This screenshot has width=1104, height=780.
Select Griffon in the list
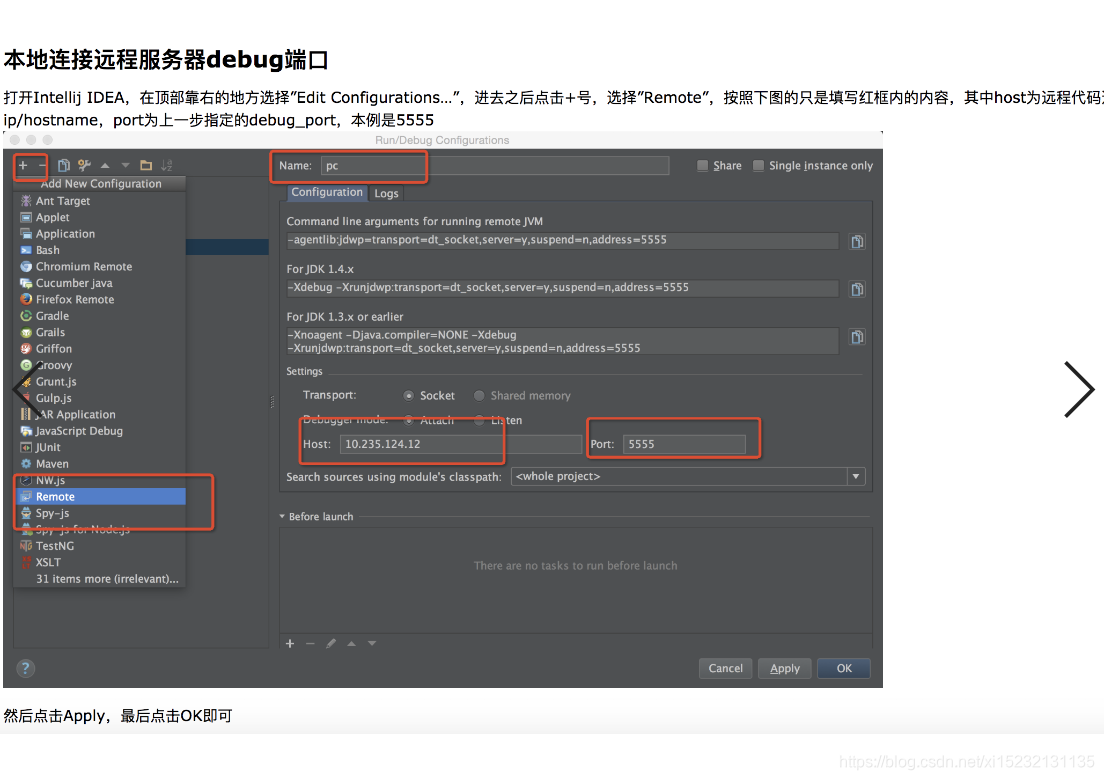pos(100,348)
